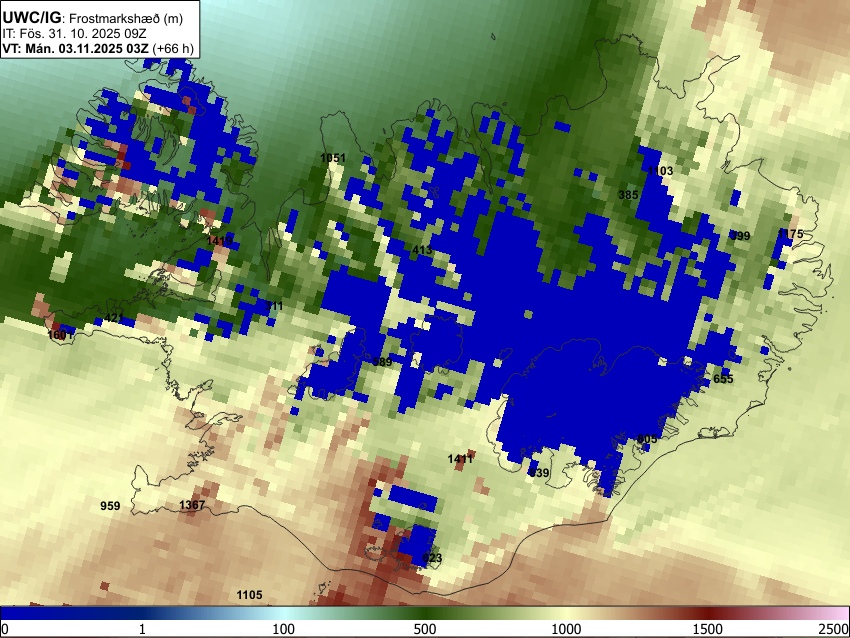Click the 959 map value
850x638 pixels.
[110, 506]
